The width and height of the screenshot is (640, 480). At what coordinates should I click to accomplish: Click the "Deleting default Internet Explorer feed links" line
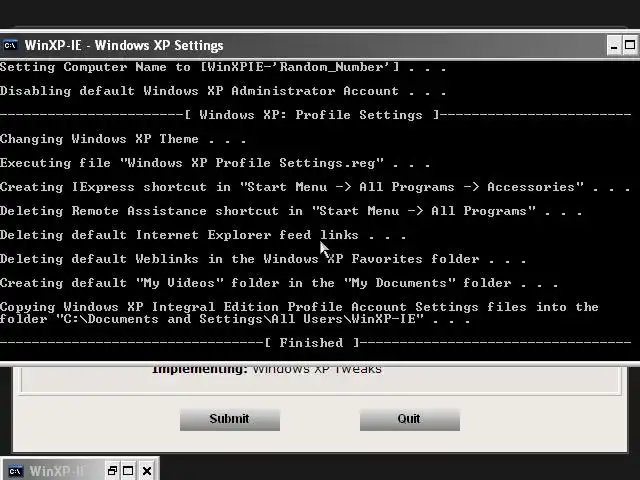[x=203, y=235]
